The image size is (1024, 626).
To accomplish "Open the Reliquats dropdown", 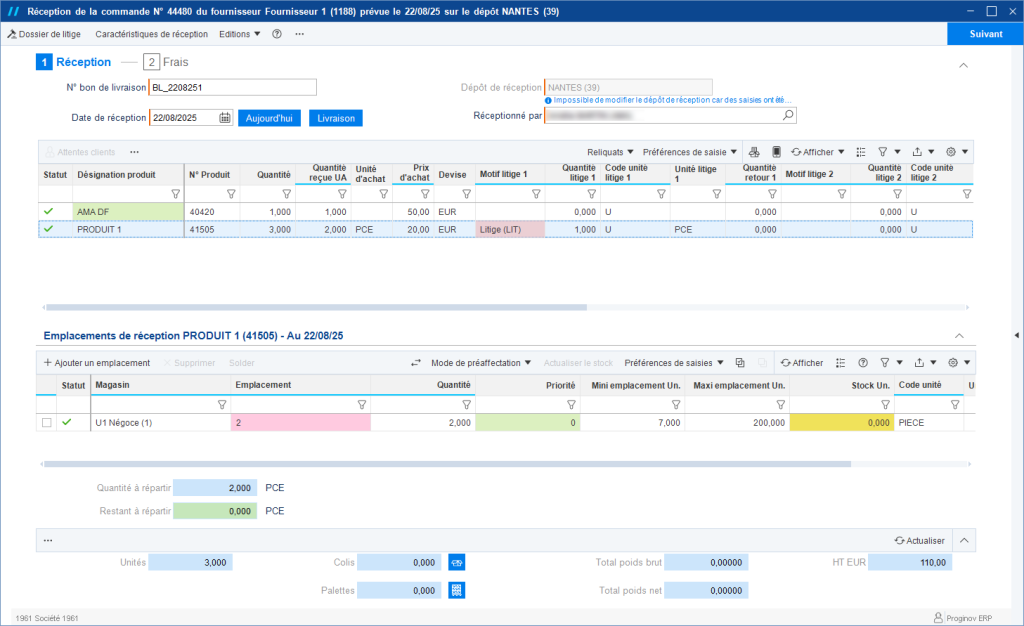I will click(x=609, y=152).
